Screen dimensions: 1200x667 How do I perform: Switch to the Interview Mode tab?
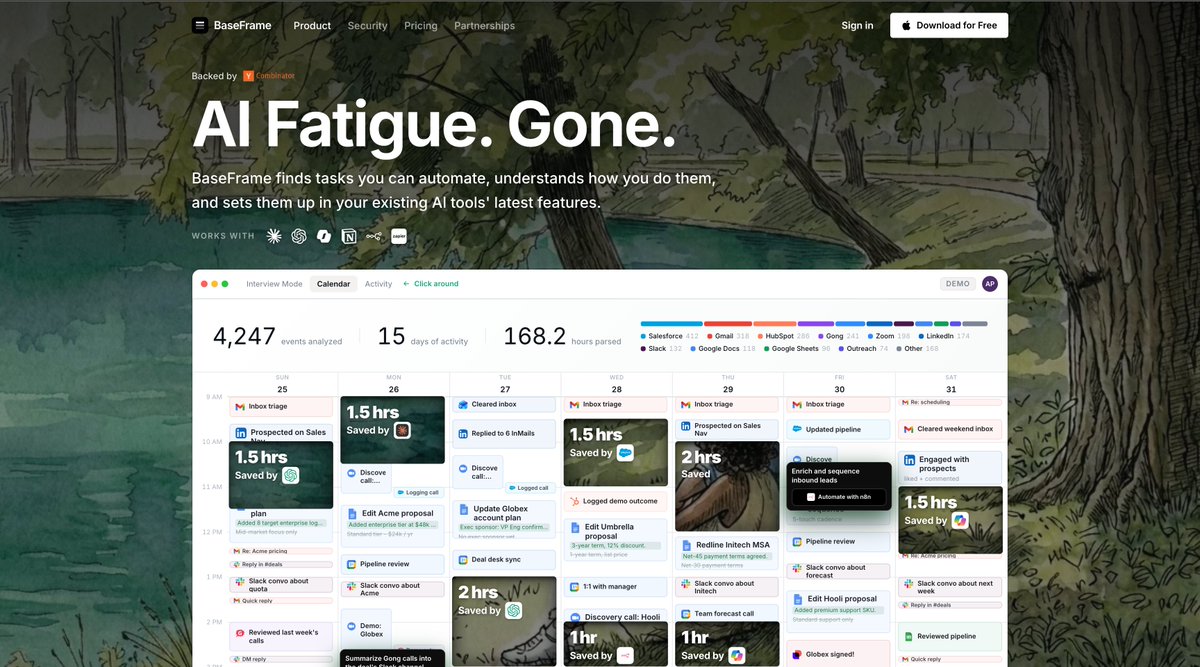274,284
